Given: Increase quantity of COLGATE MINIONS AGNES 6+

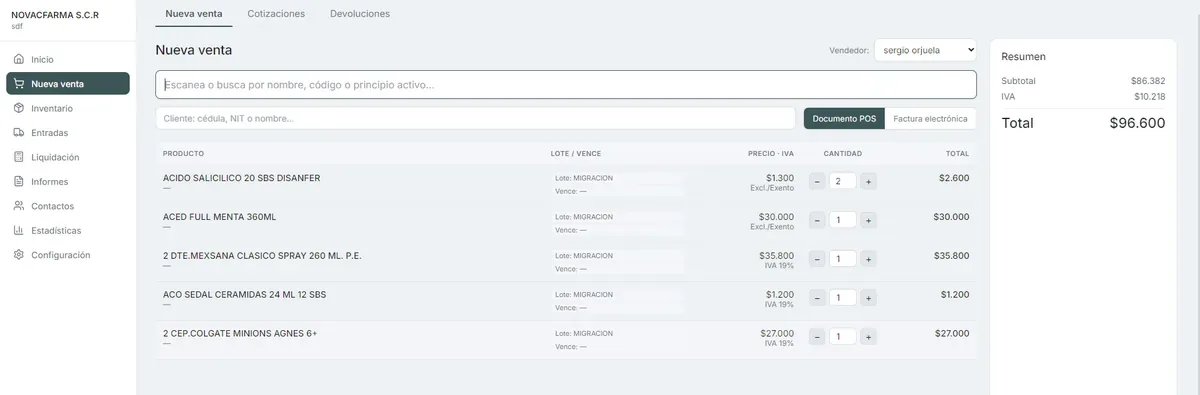Looking at the screenshot, I should (x=869, y=337).
